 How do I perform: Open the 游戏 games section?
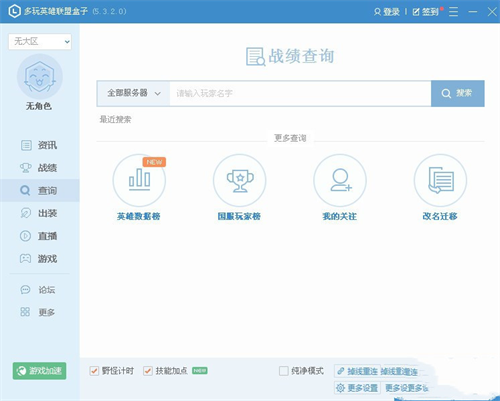click(x=39, y=259)
